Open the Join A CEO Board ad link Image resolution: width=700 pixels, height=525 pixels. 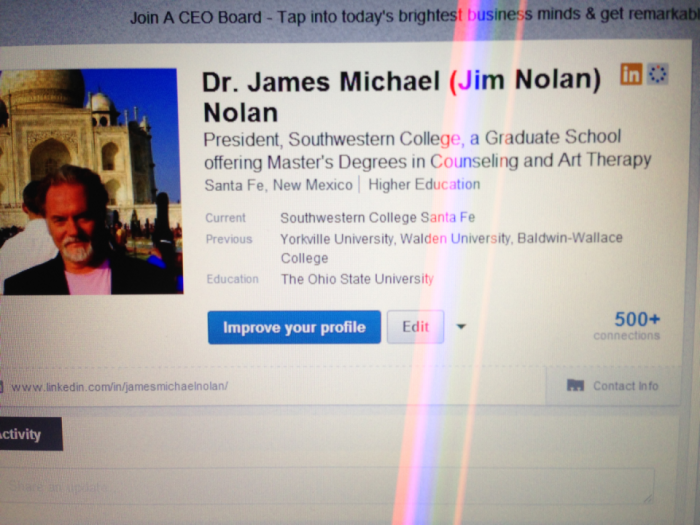click(415, 17)
